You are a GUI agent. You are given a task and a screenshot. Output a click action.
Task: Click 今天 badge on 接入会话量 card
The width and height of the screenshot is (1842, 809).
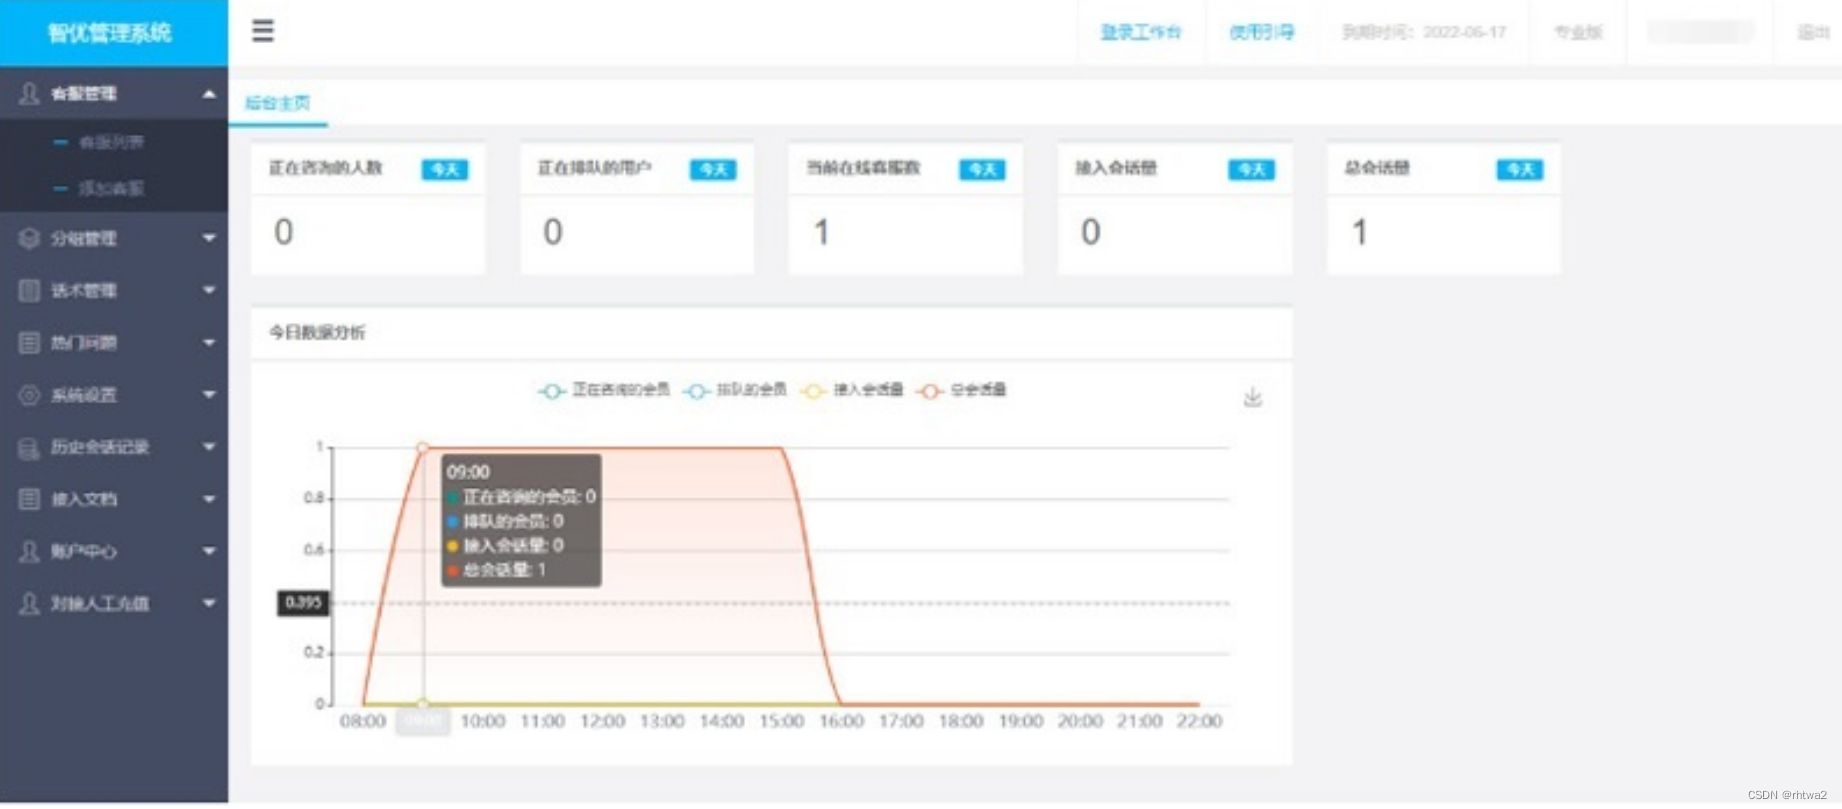[x=1251, y=169]
